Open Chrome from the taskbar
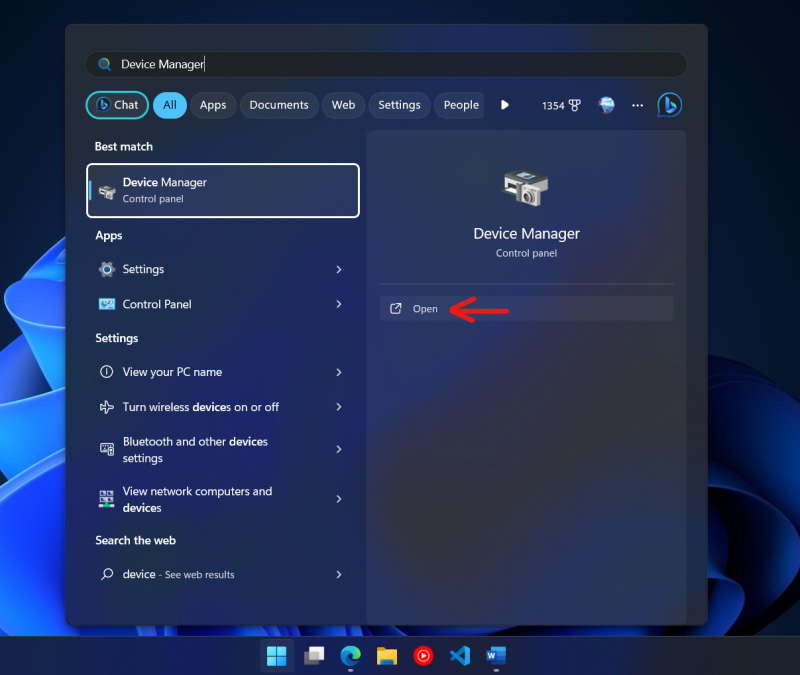800x675 pixels. pyautogui.click(x=350, y=656)
